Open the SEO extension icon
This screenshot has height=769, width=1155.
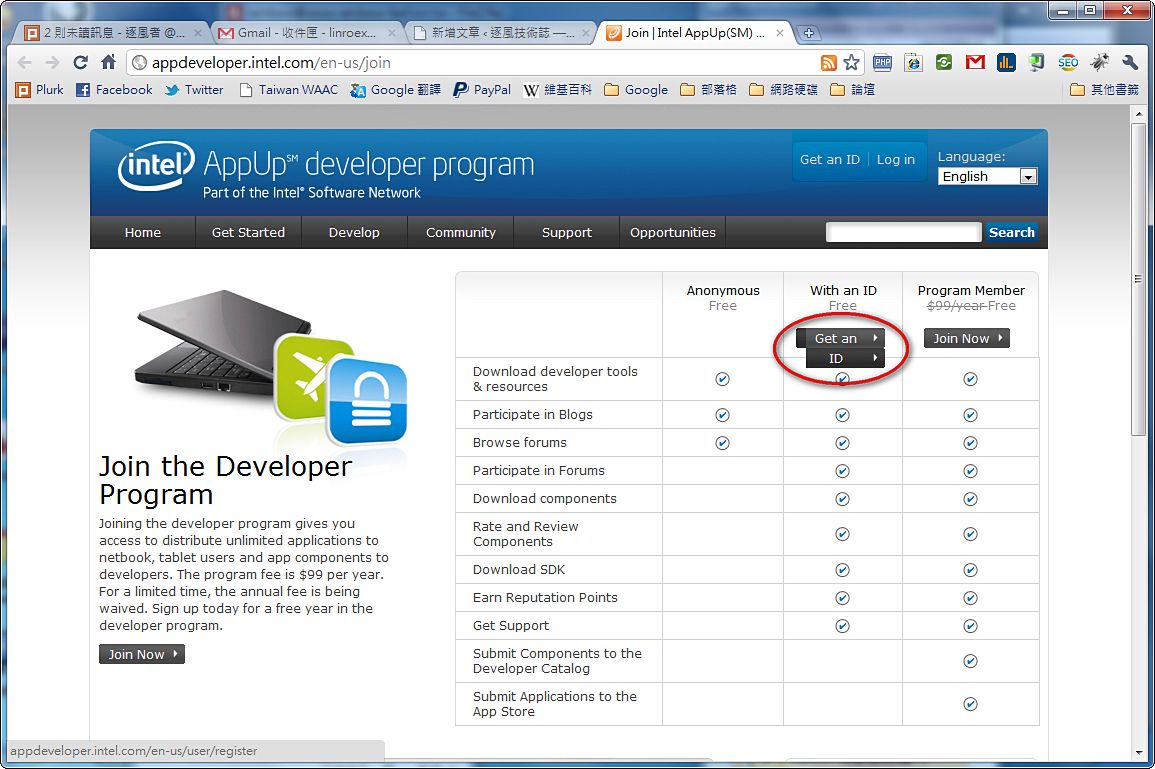pyautogui.click(x=1068, y=63)
